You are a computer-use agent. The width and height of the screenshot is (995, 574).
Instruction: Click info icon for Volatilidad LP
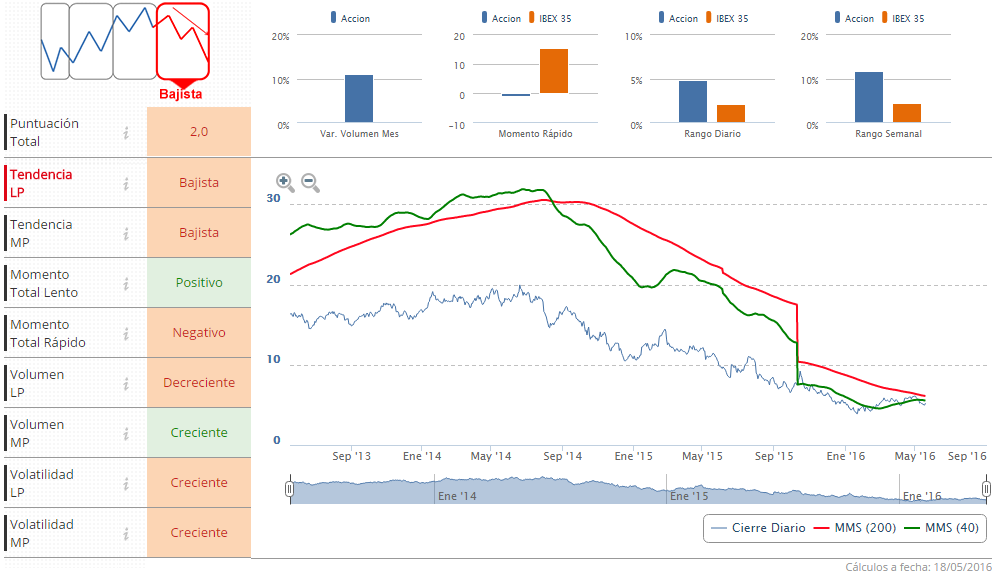(x=126, y=483)
